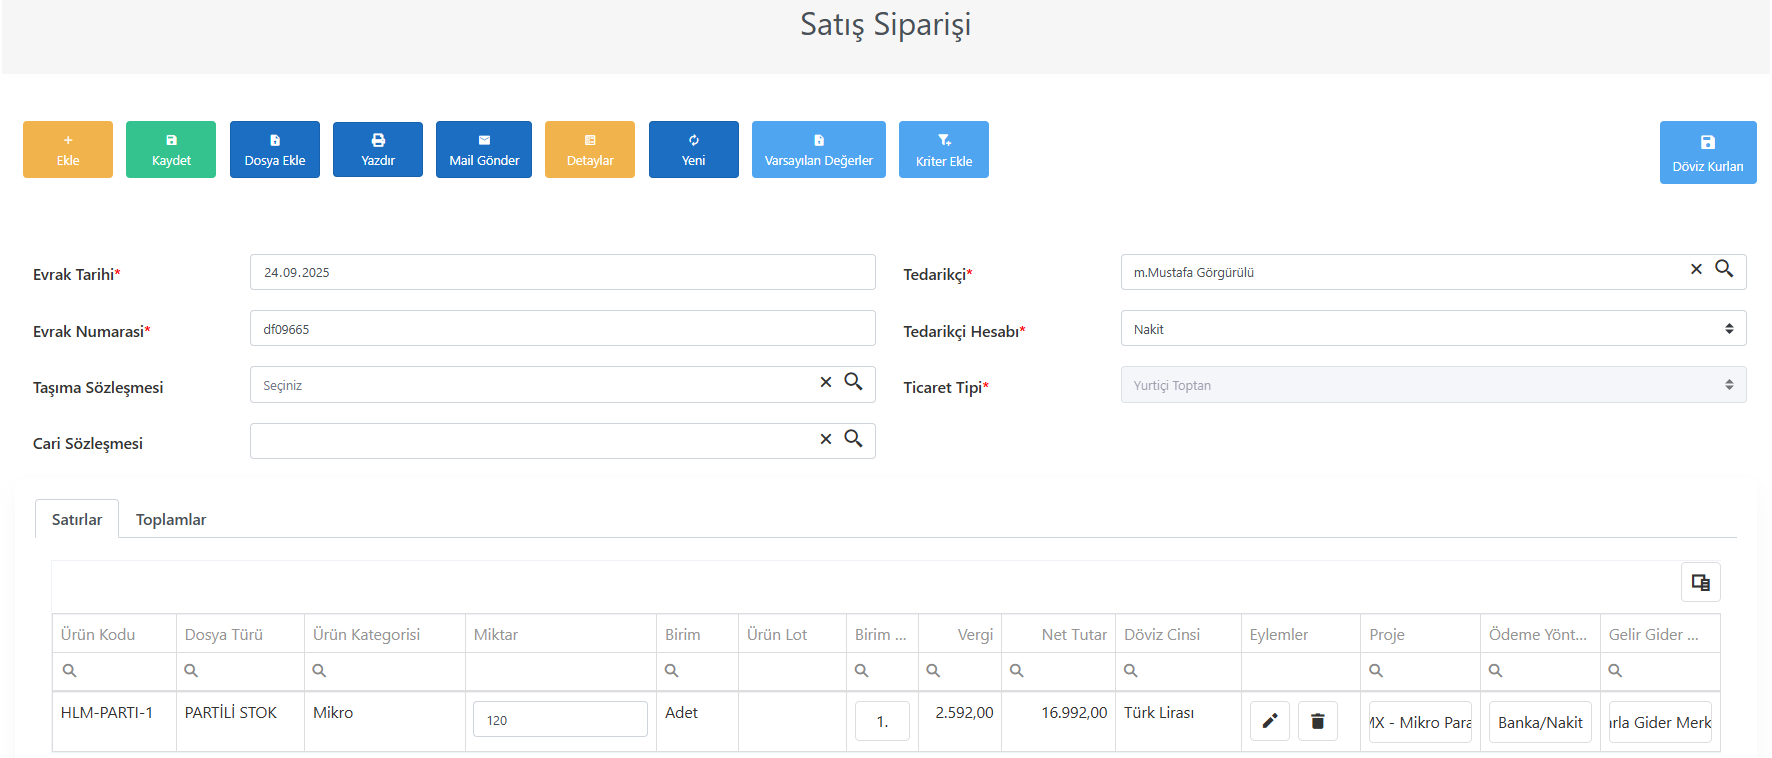Click the Ekle add button
The image size is (1772, 758).
point(68,150)
